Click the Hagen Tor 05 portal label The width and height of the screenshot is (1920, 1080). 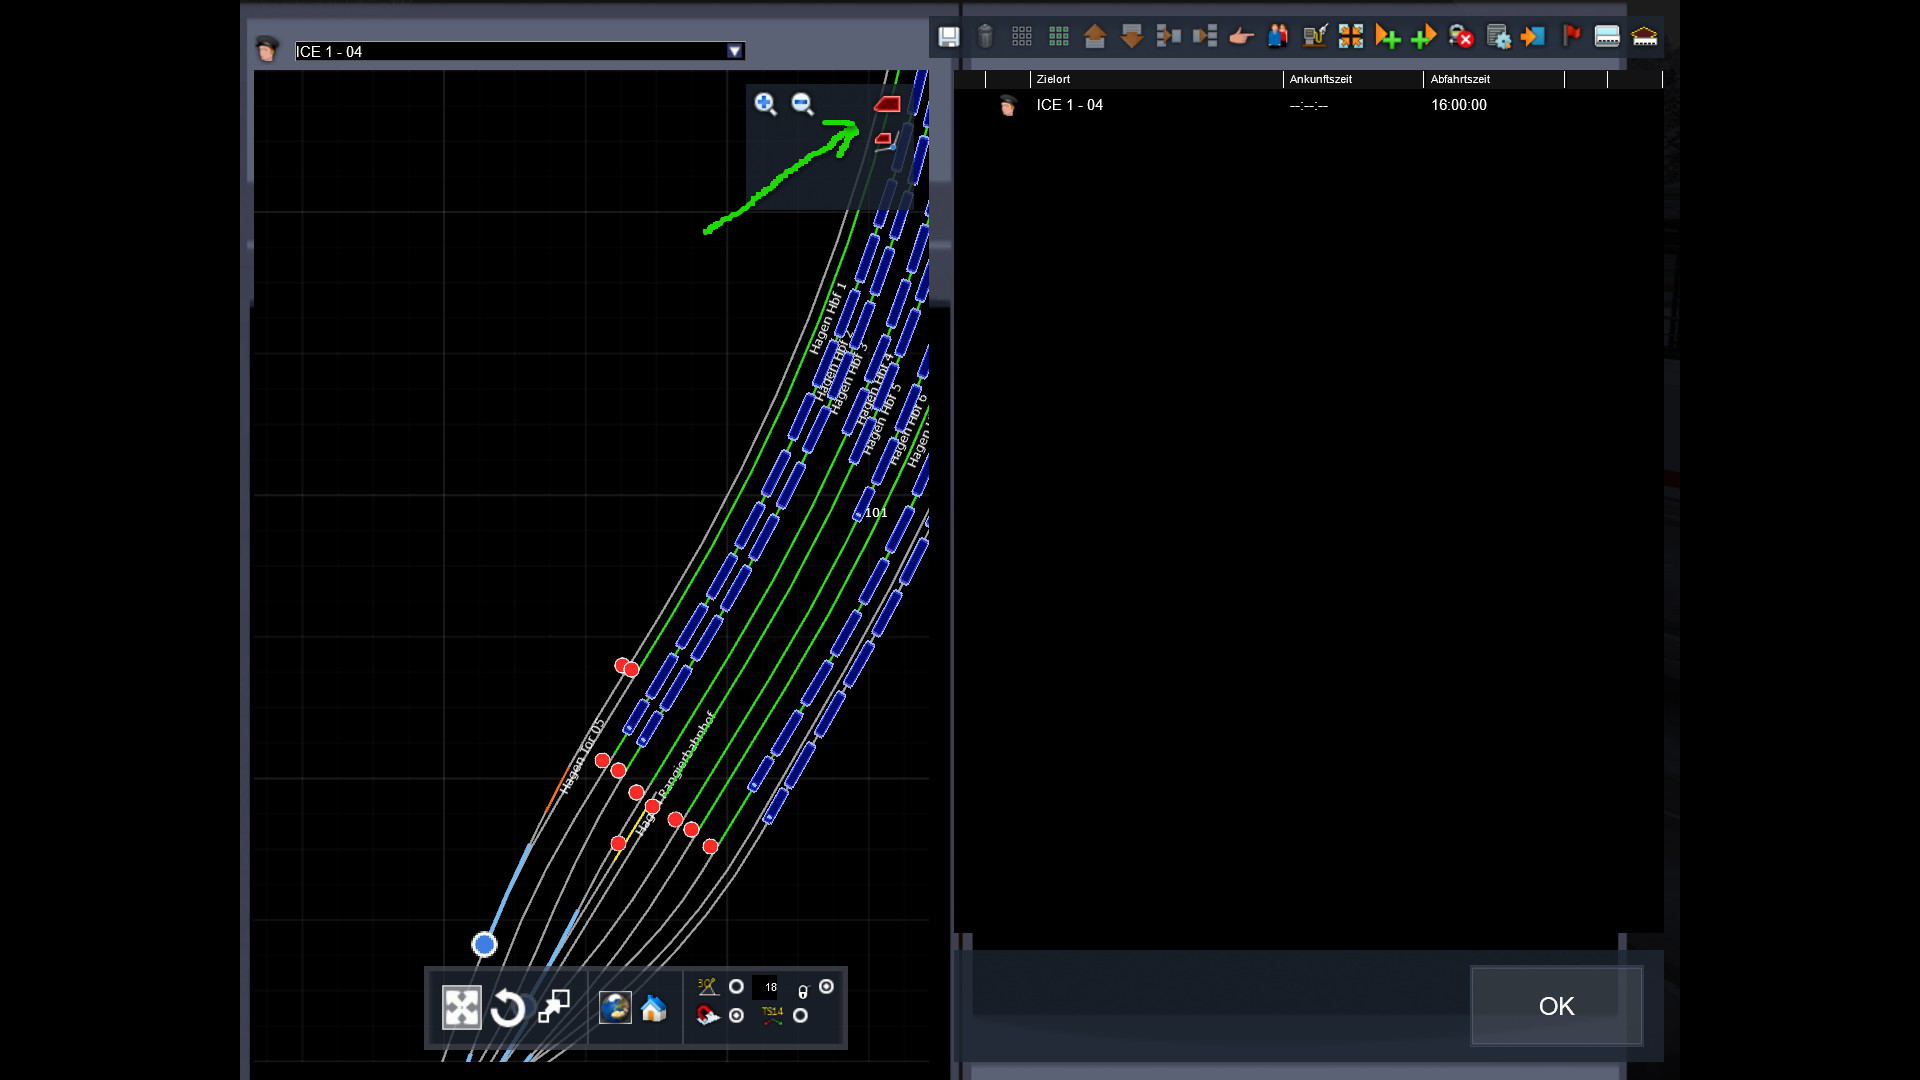pos(581,756)
